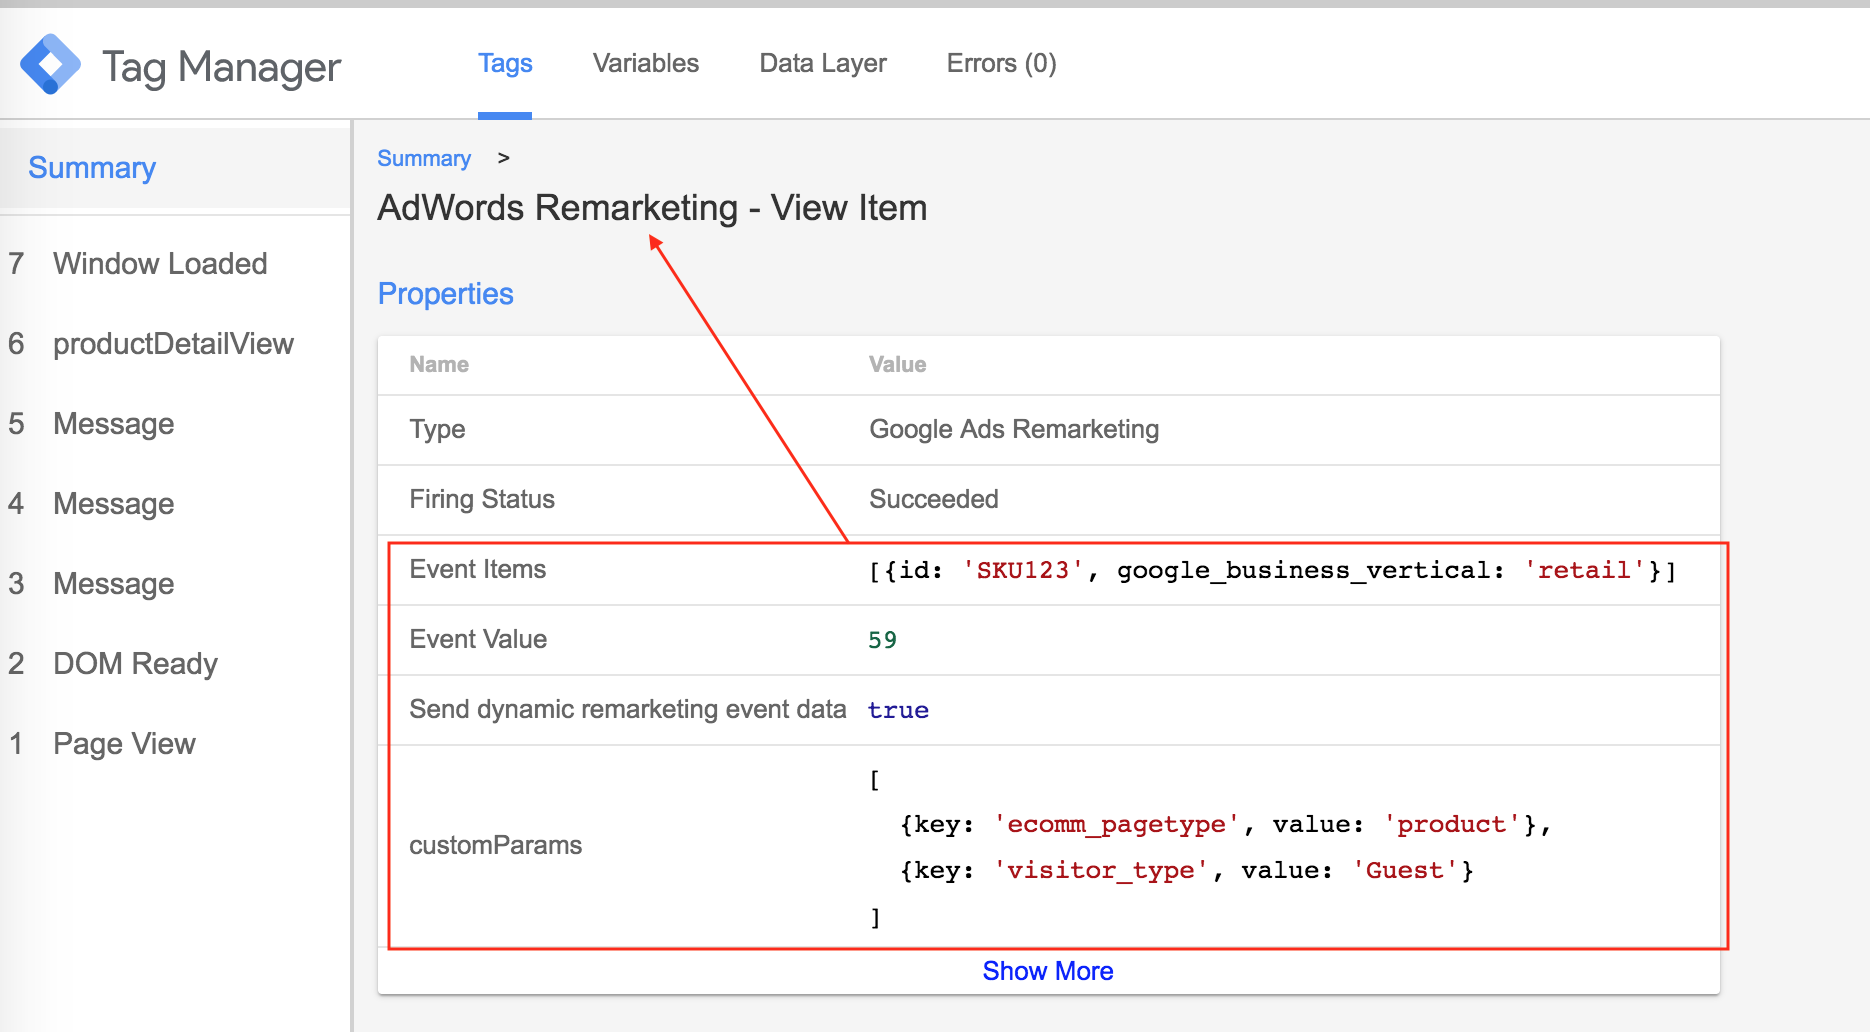This screenshot has height=1032, width=1870.
Task: Click the Name column header
Action: 439,365
